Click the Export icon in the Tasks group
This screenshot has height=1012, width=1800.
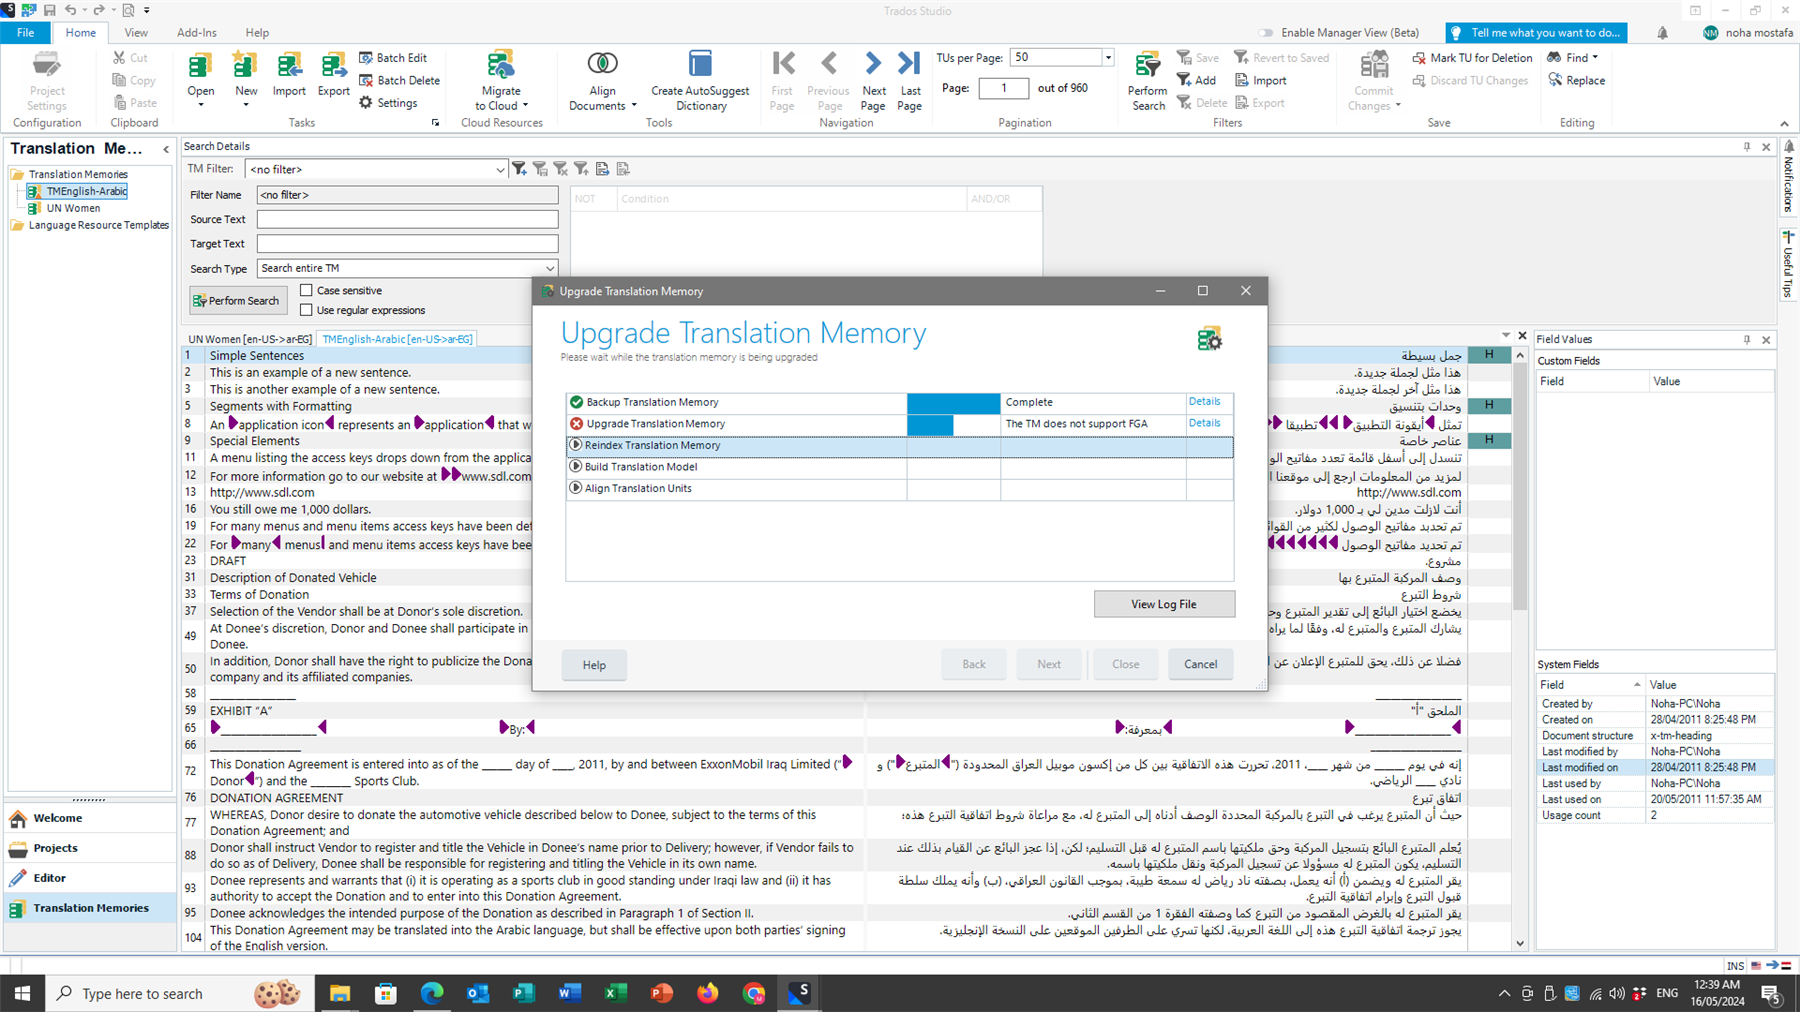333,66
